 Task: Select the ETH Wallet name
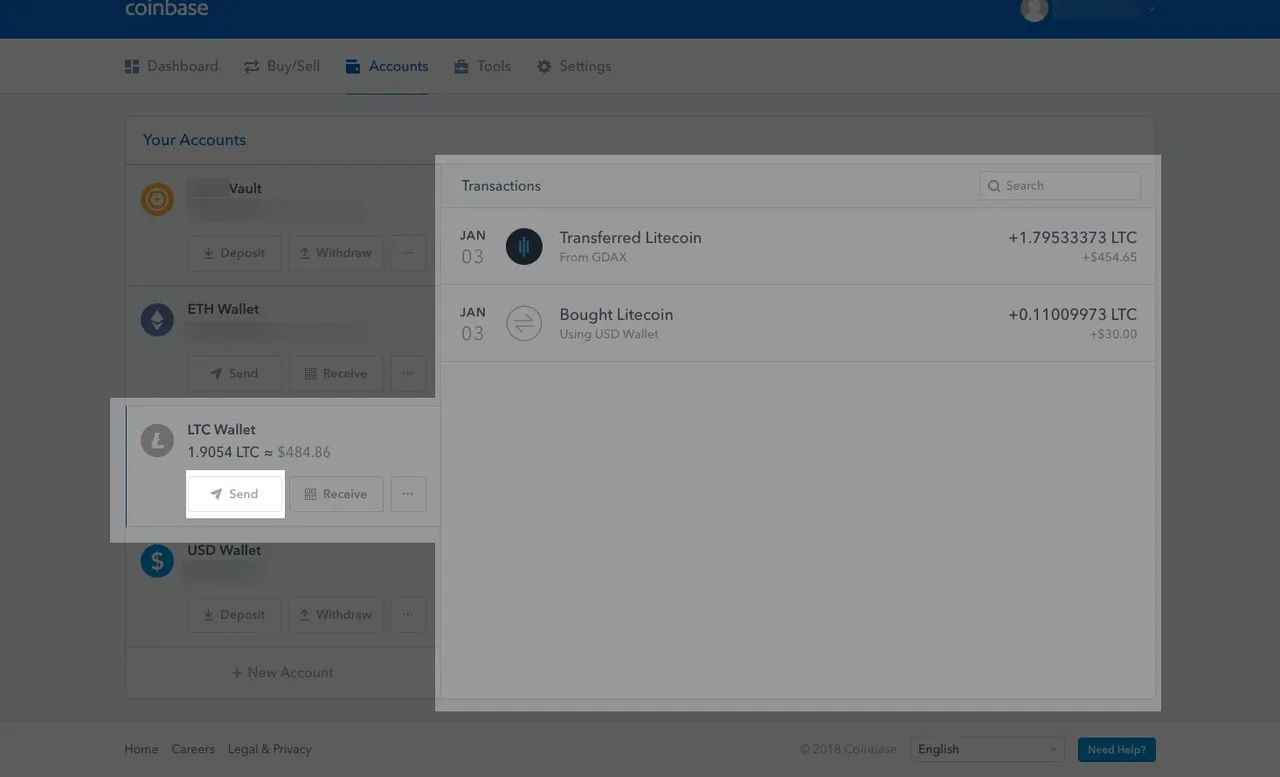click(223, 309)
